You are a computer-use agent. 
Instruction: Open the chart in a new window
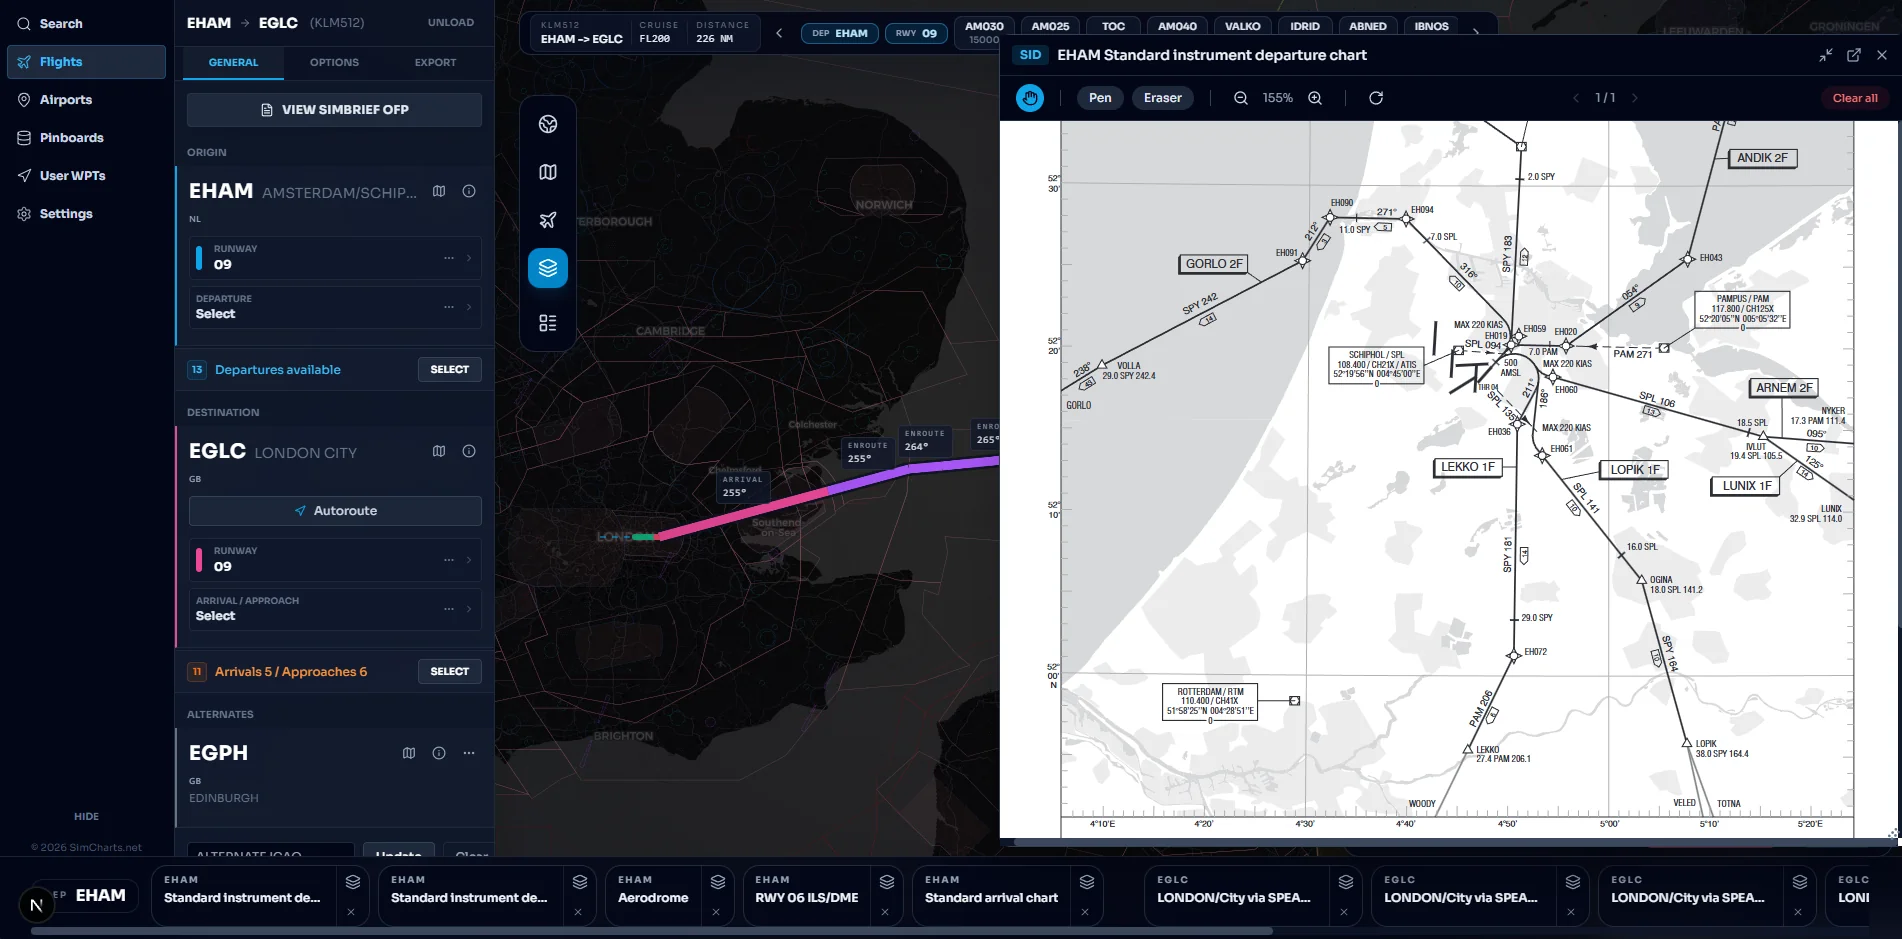[x=1854, y=55]
